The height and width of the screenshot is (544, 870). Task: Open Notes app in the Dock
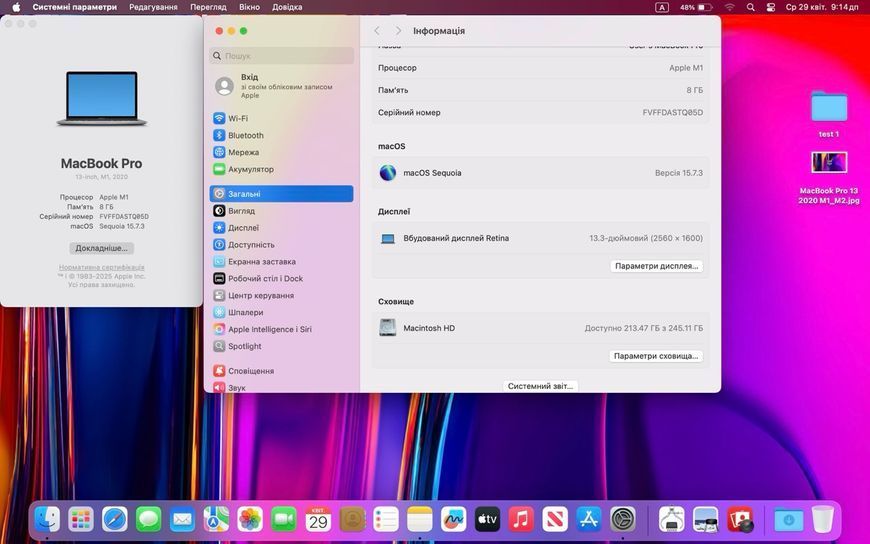click(419, 520)
